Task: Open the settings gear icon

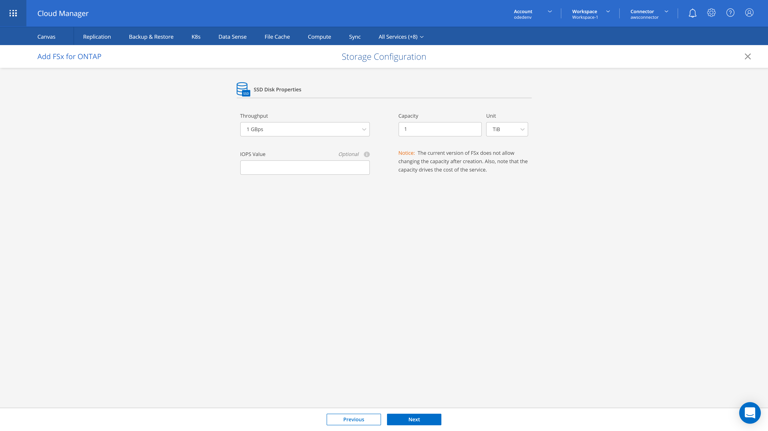Action: click(711, 13)
